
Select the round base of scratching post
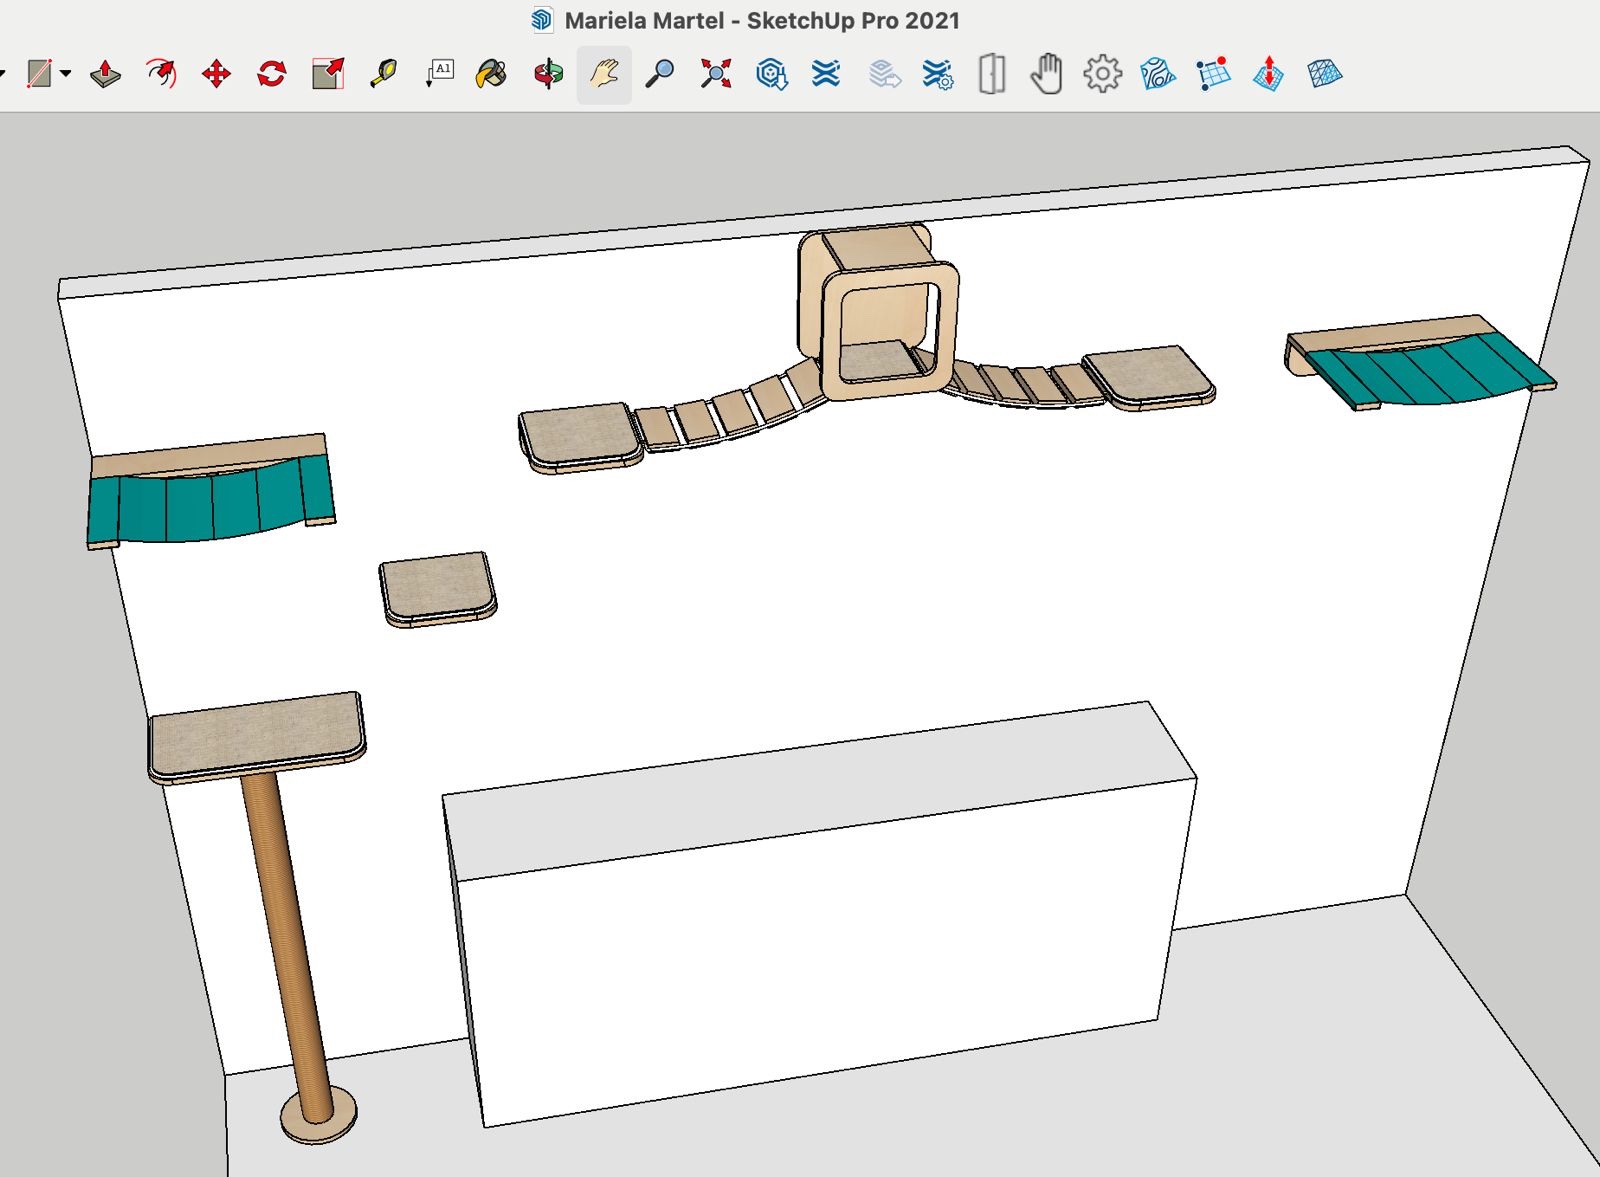click(x=318, y=1115)
